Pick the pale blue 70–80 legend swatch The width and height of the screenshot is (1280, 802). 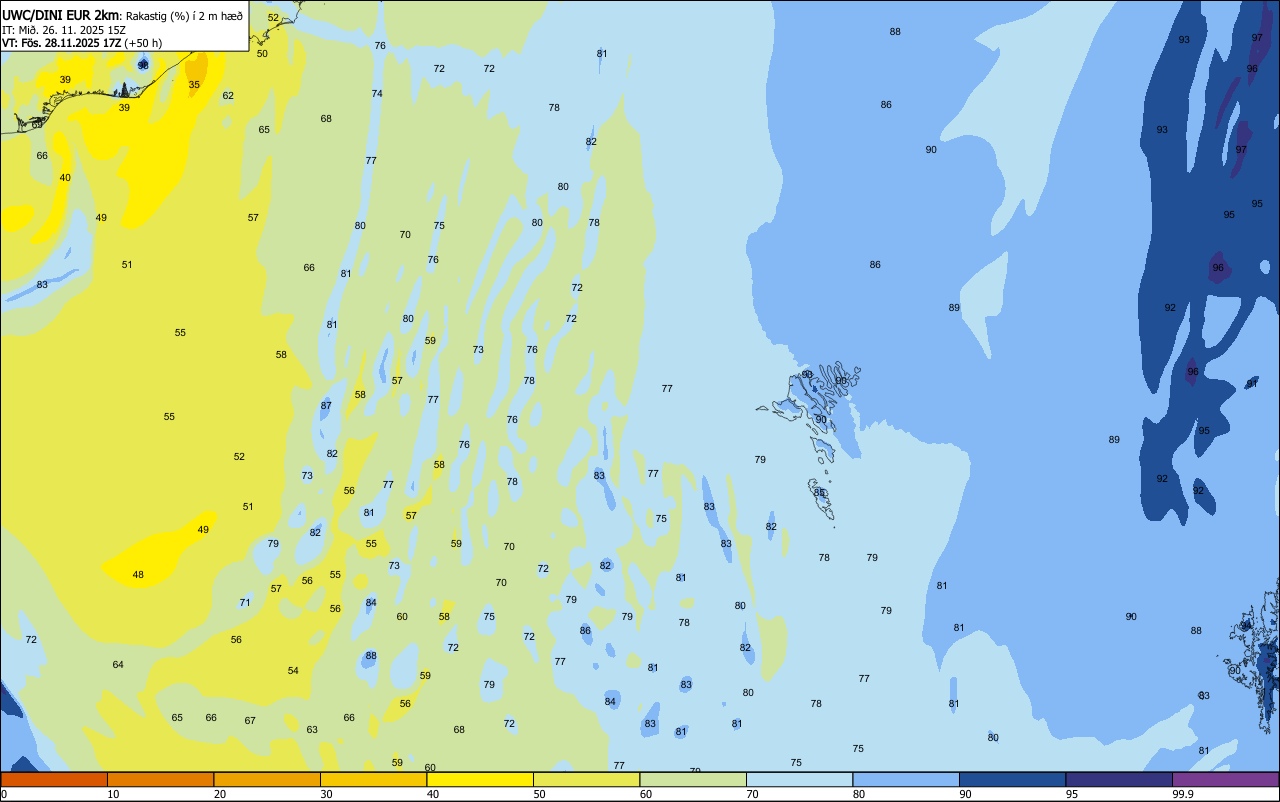click(799, 779)
